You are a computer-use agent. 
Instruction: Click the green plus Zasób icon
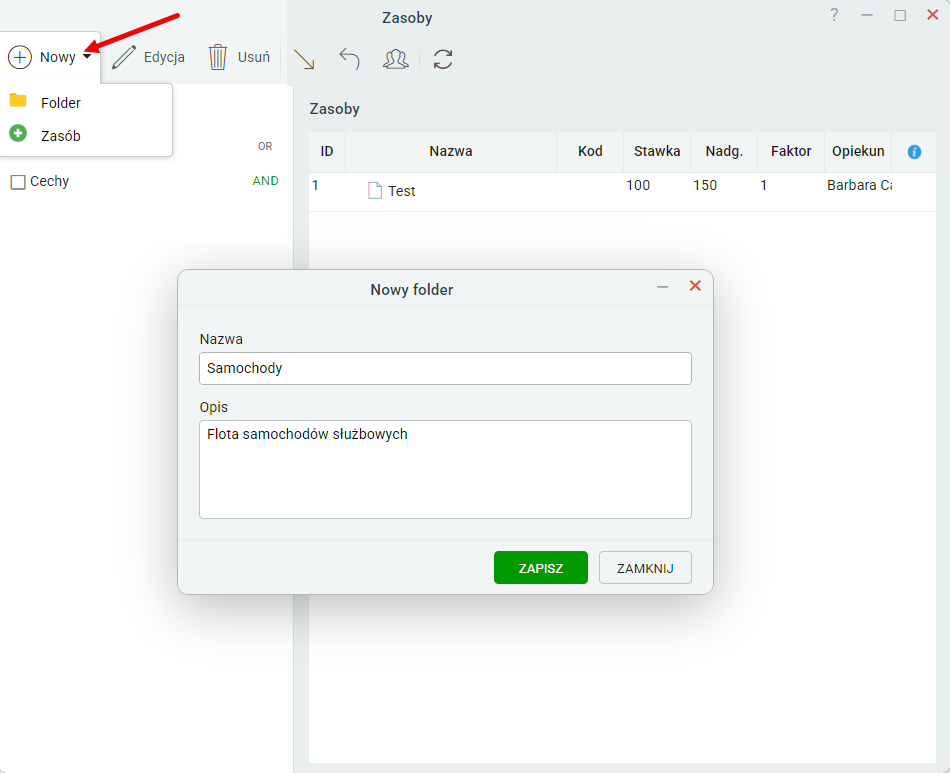coord(18,133)
